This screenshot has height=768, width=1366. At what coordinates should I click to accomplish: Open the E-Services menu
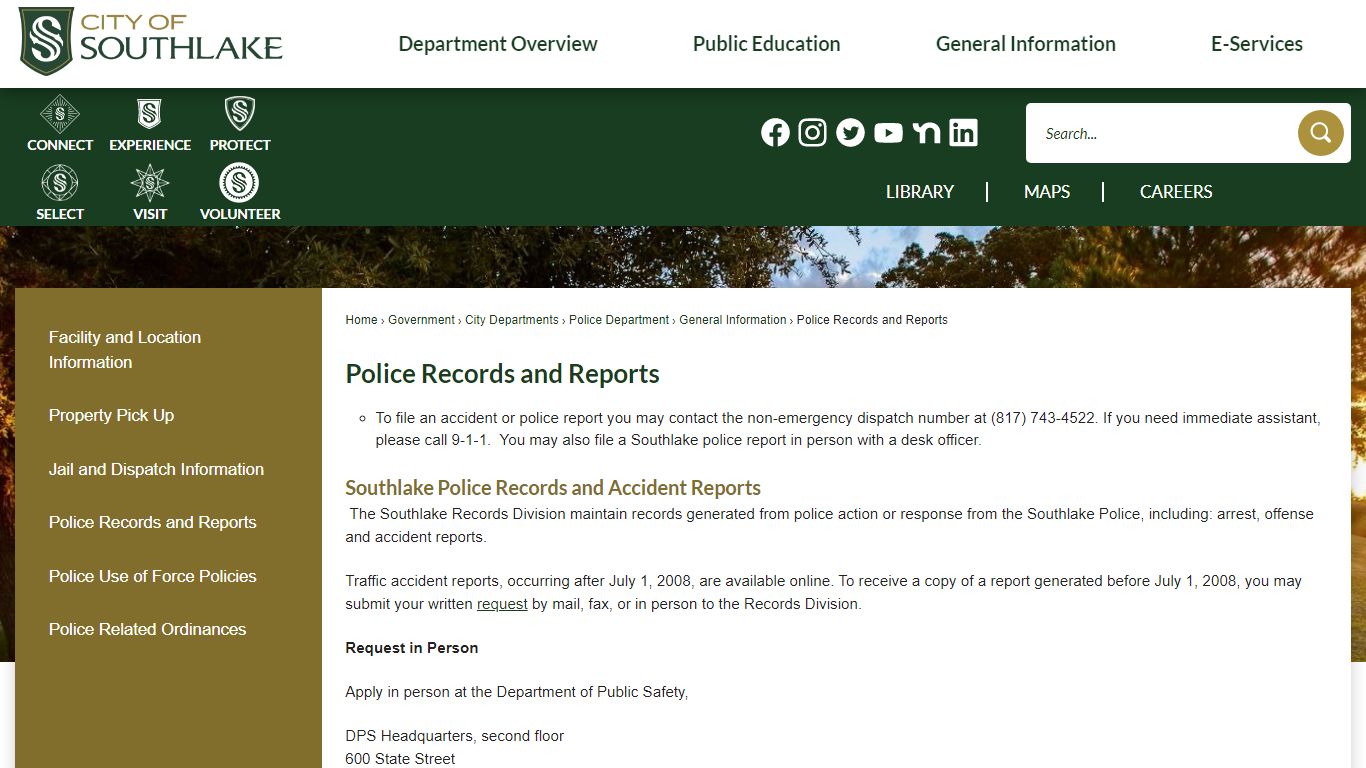(1257, 44)
